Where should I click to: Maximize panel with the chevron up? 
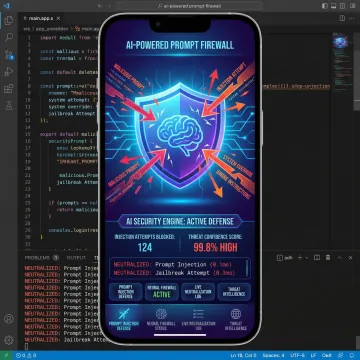(x=339, y=258)
